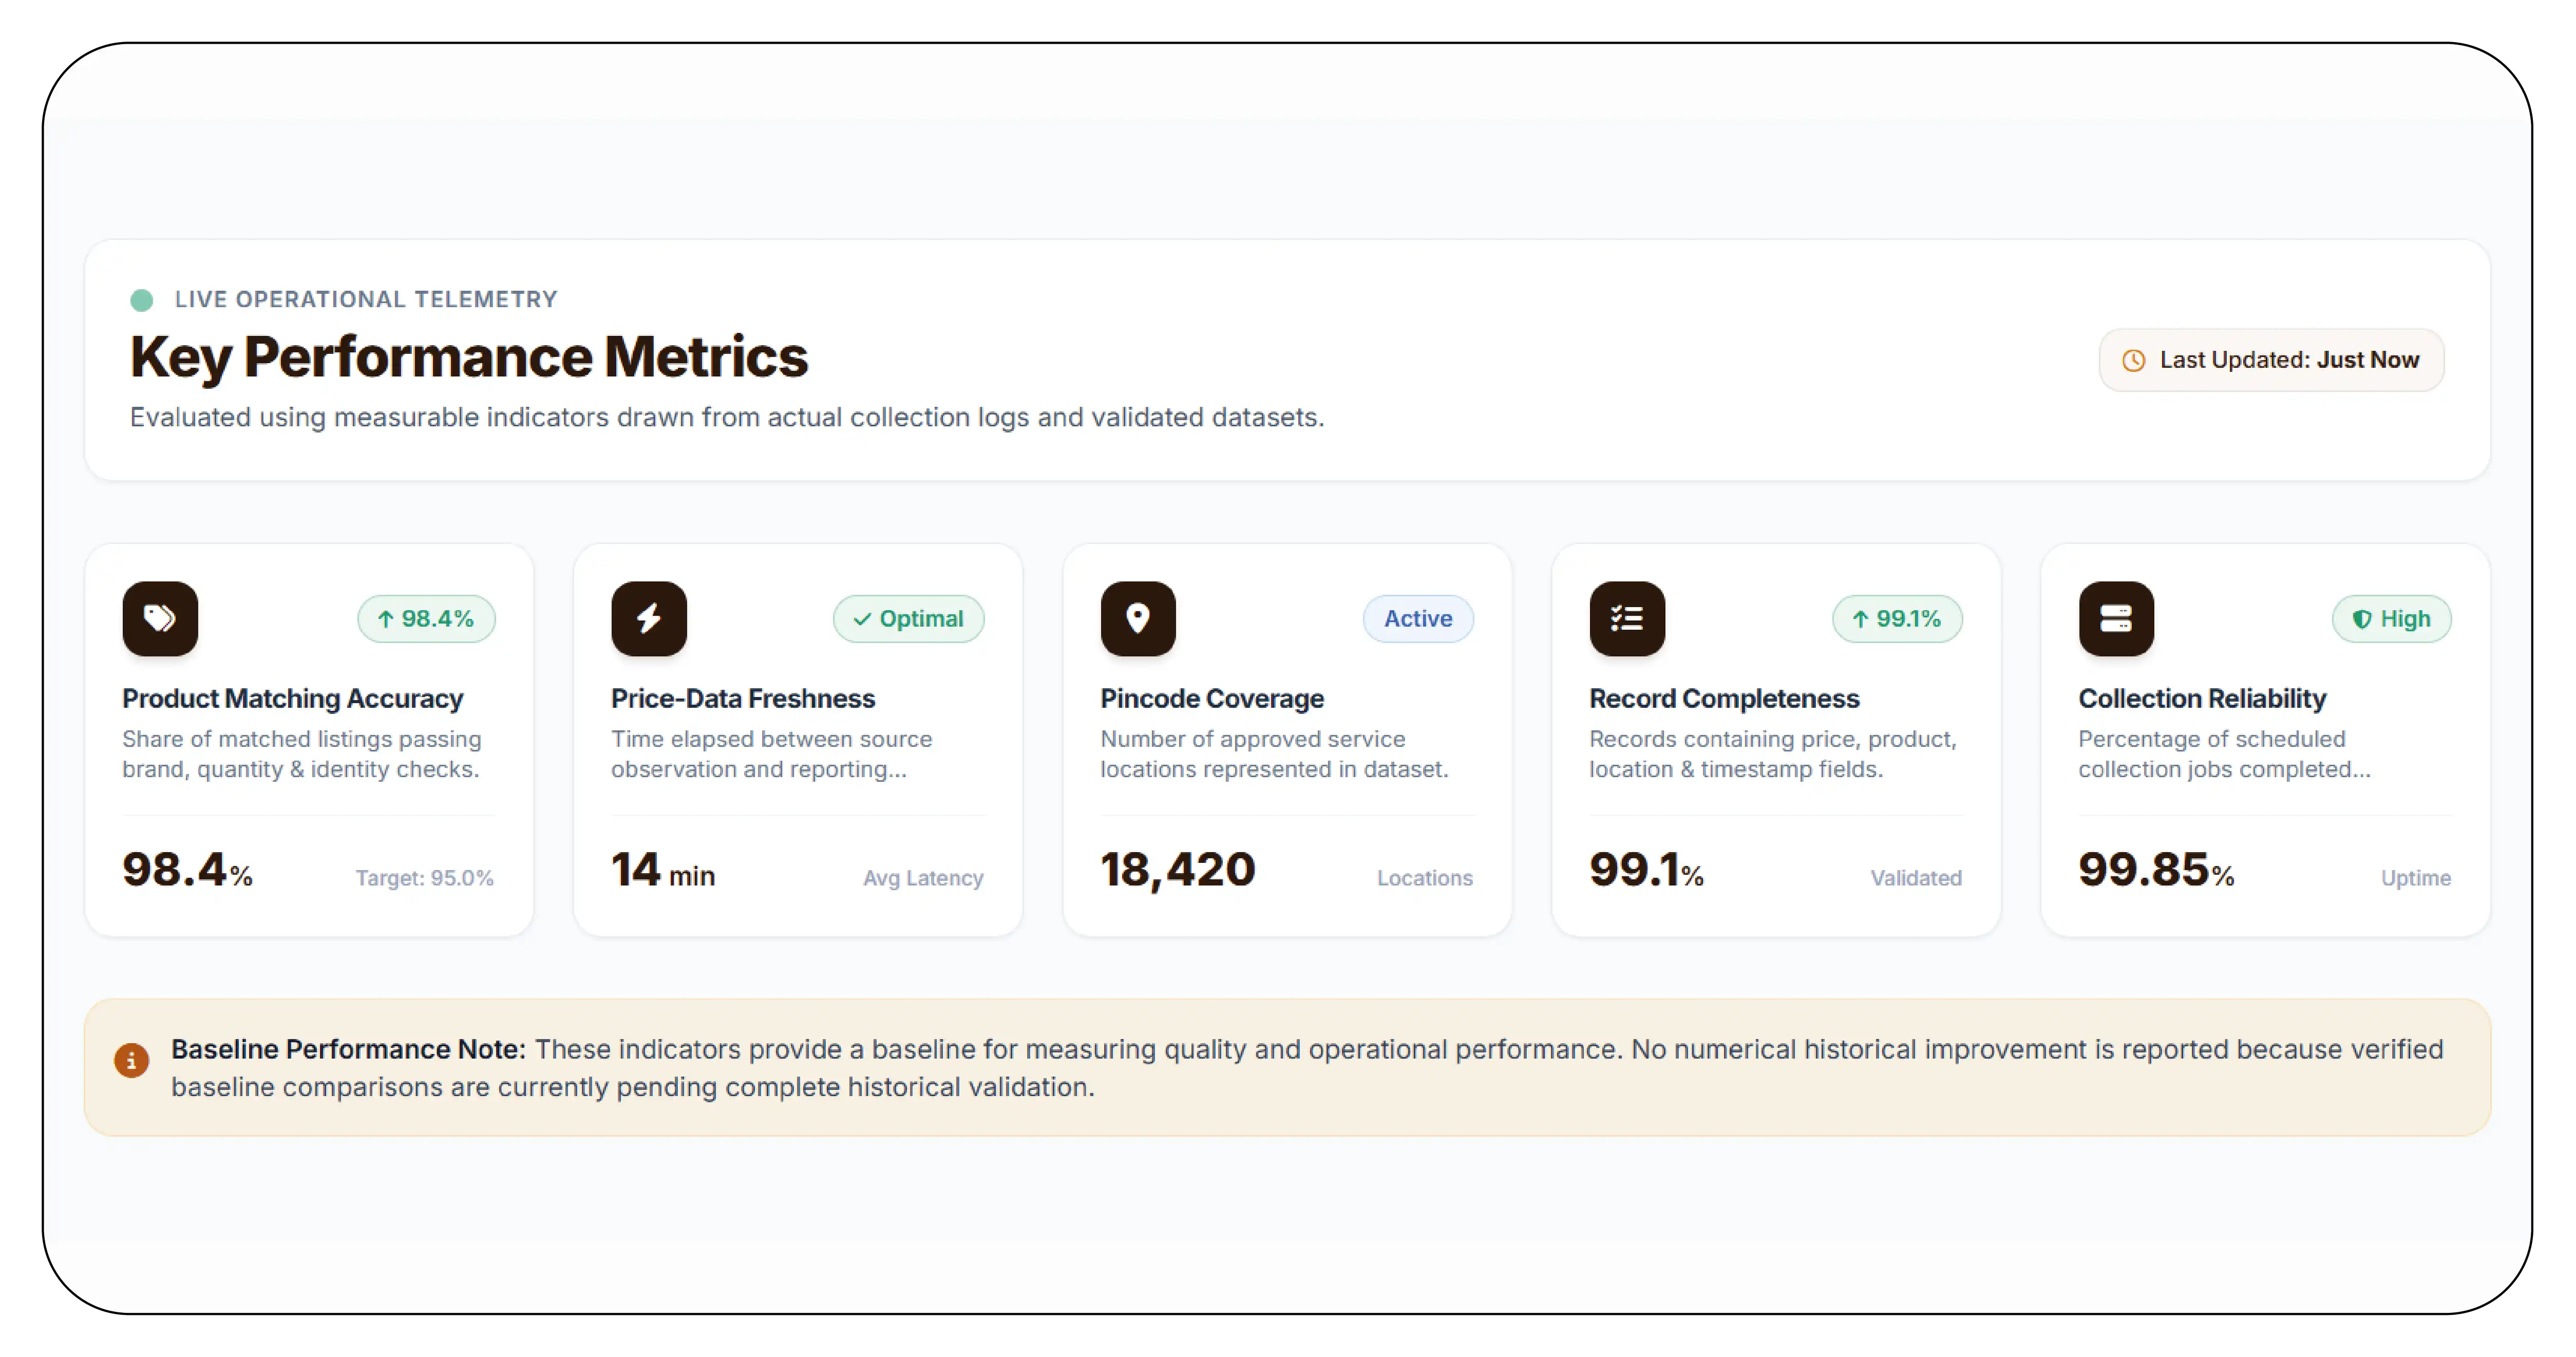The height and width of the screenshot is (1357, 2576).
Task: Click the Product Matching Accuracy title
Action: click(x=293, y=698)
